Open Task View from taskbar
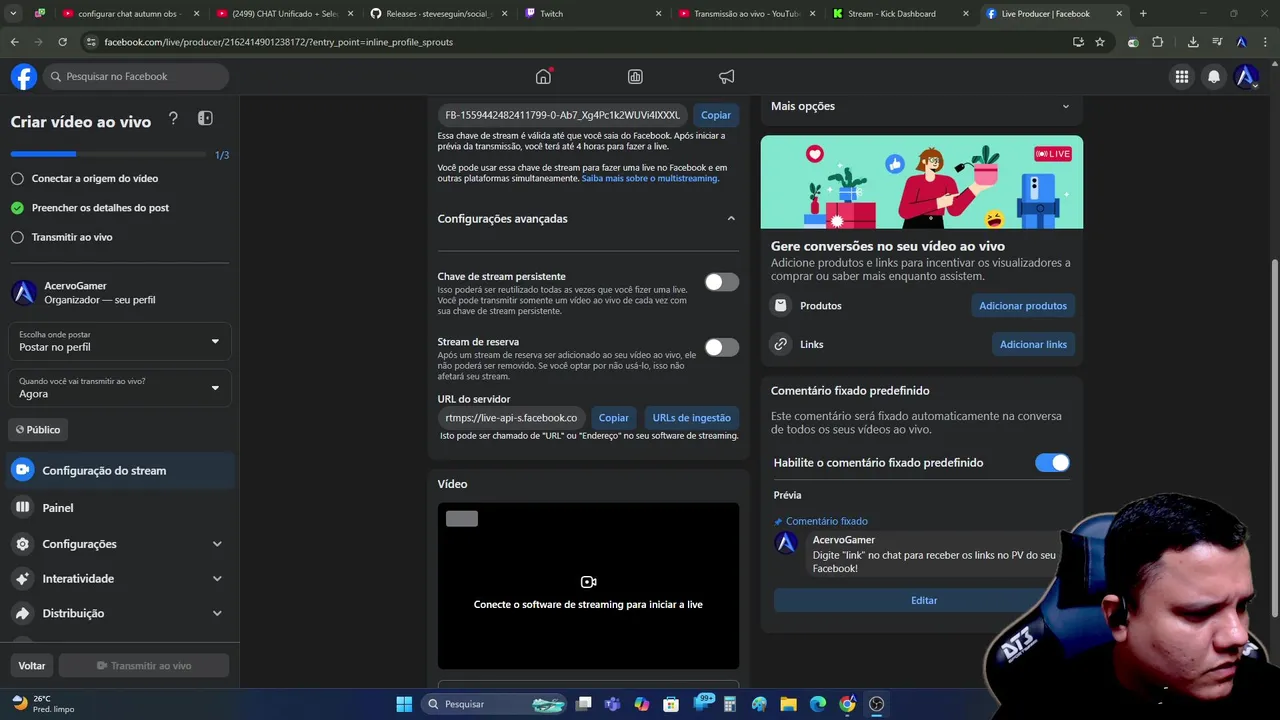Viewport: 1280px width, 720px height. coord(584,704)
